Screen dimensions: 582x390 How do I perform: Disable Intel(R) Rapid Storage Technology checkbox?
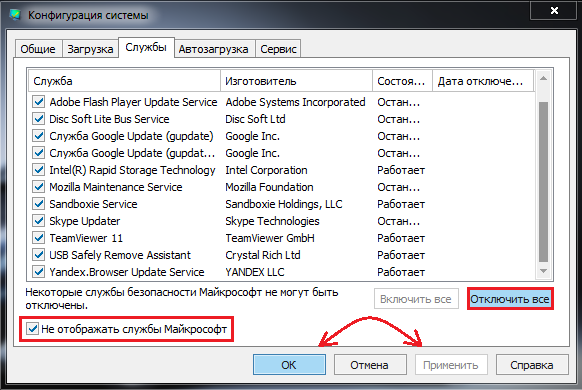pyautogui.click(x=38, y=170)
